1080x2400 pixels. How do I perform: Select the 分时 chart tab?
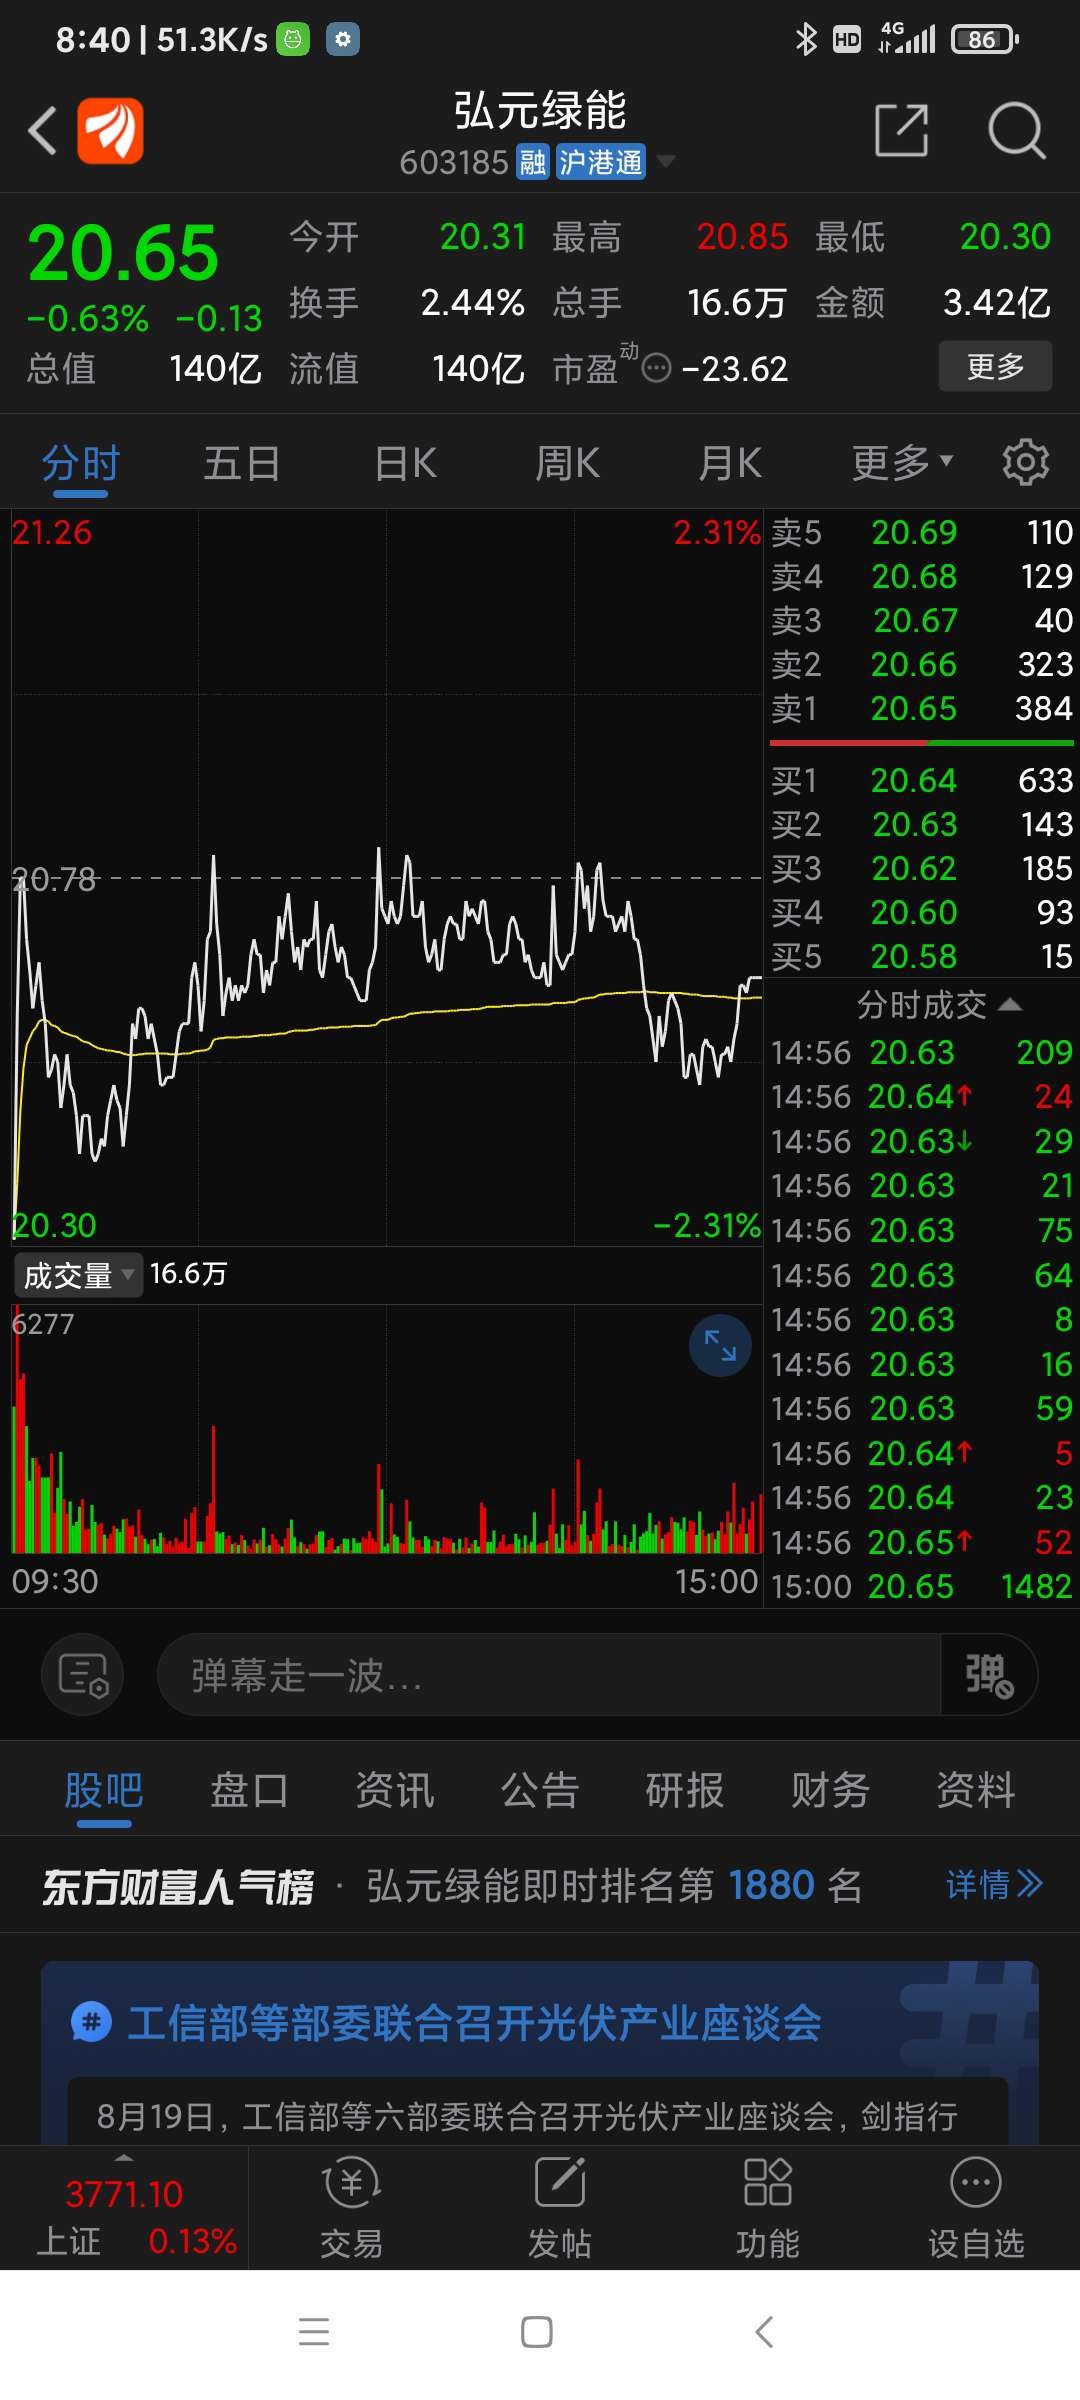pyautogui.click(x=80, y=464)
